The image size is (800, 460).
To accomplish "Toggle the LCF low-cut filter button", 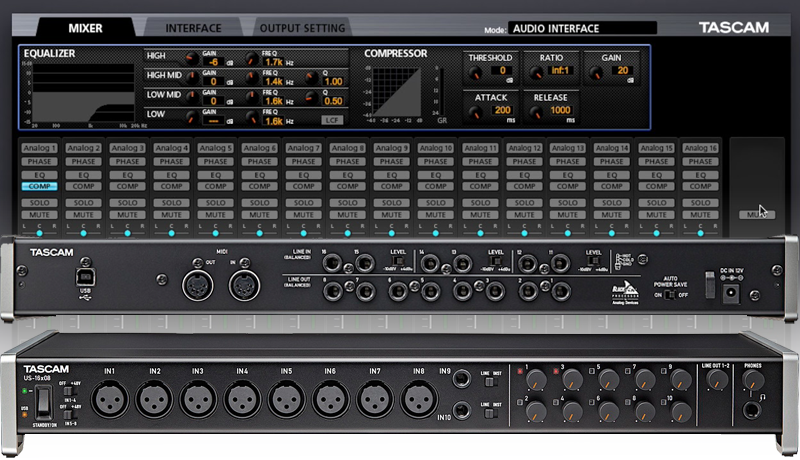I will tap(332, 120).
